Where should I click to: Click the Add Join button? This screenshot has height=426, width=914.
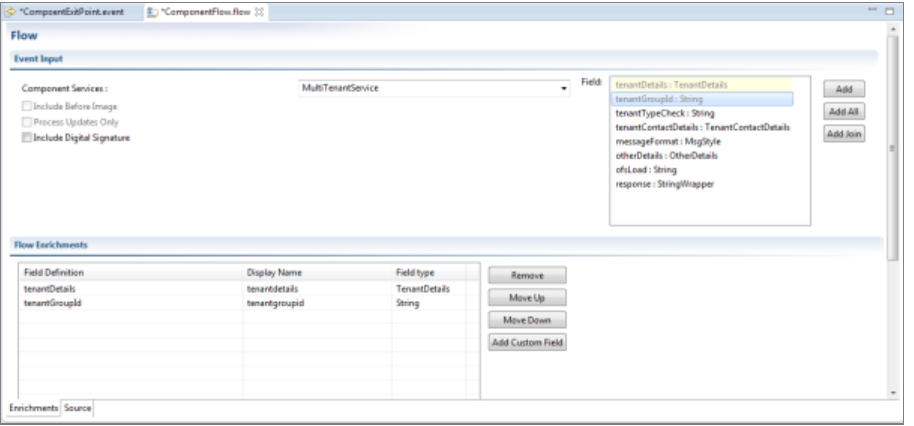click(844, 135)
